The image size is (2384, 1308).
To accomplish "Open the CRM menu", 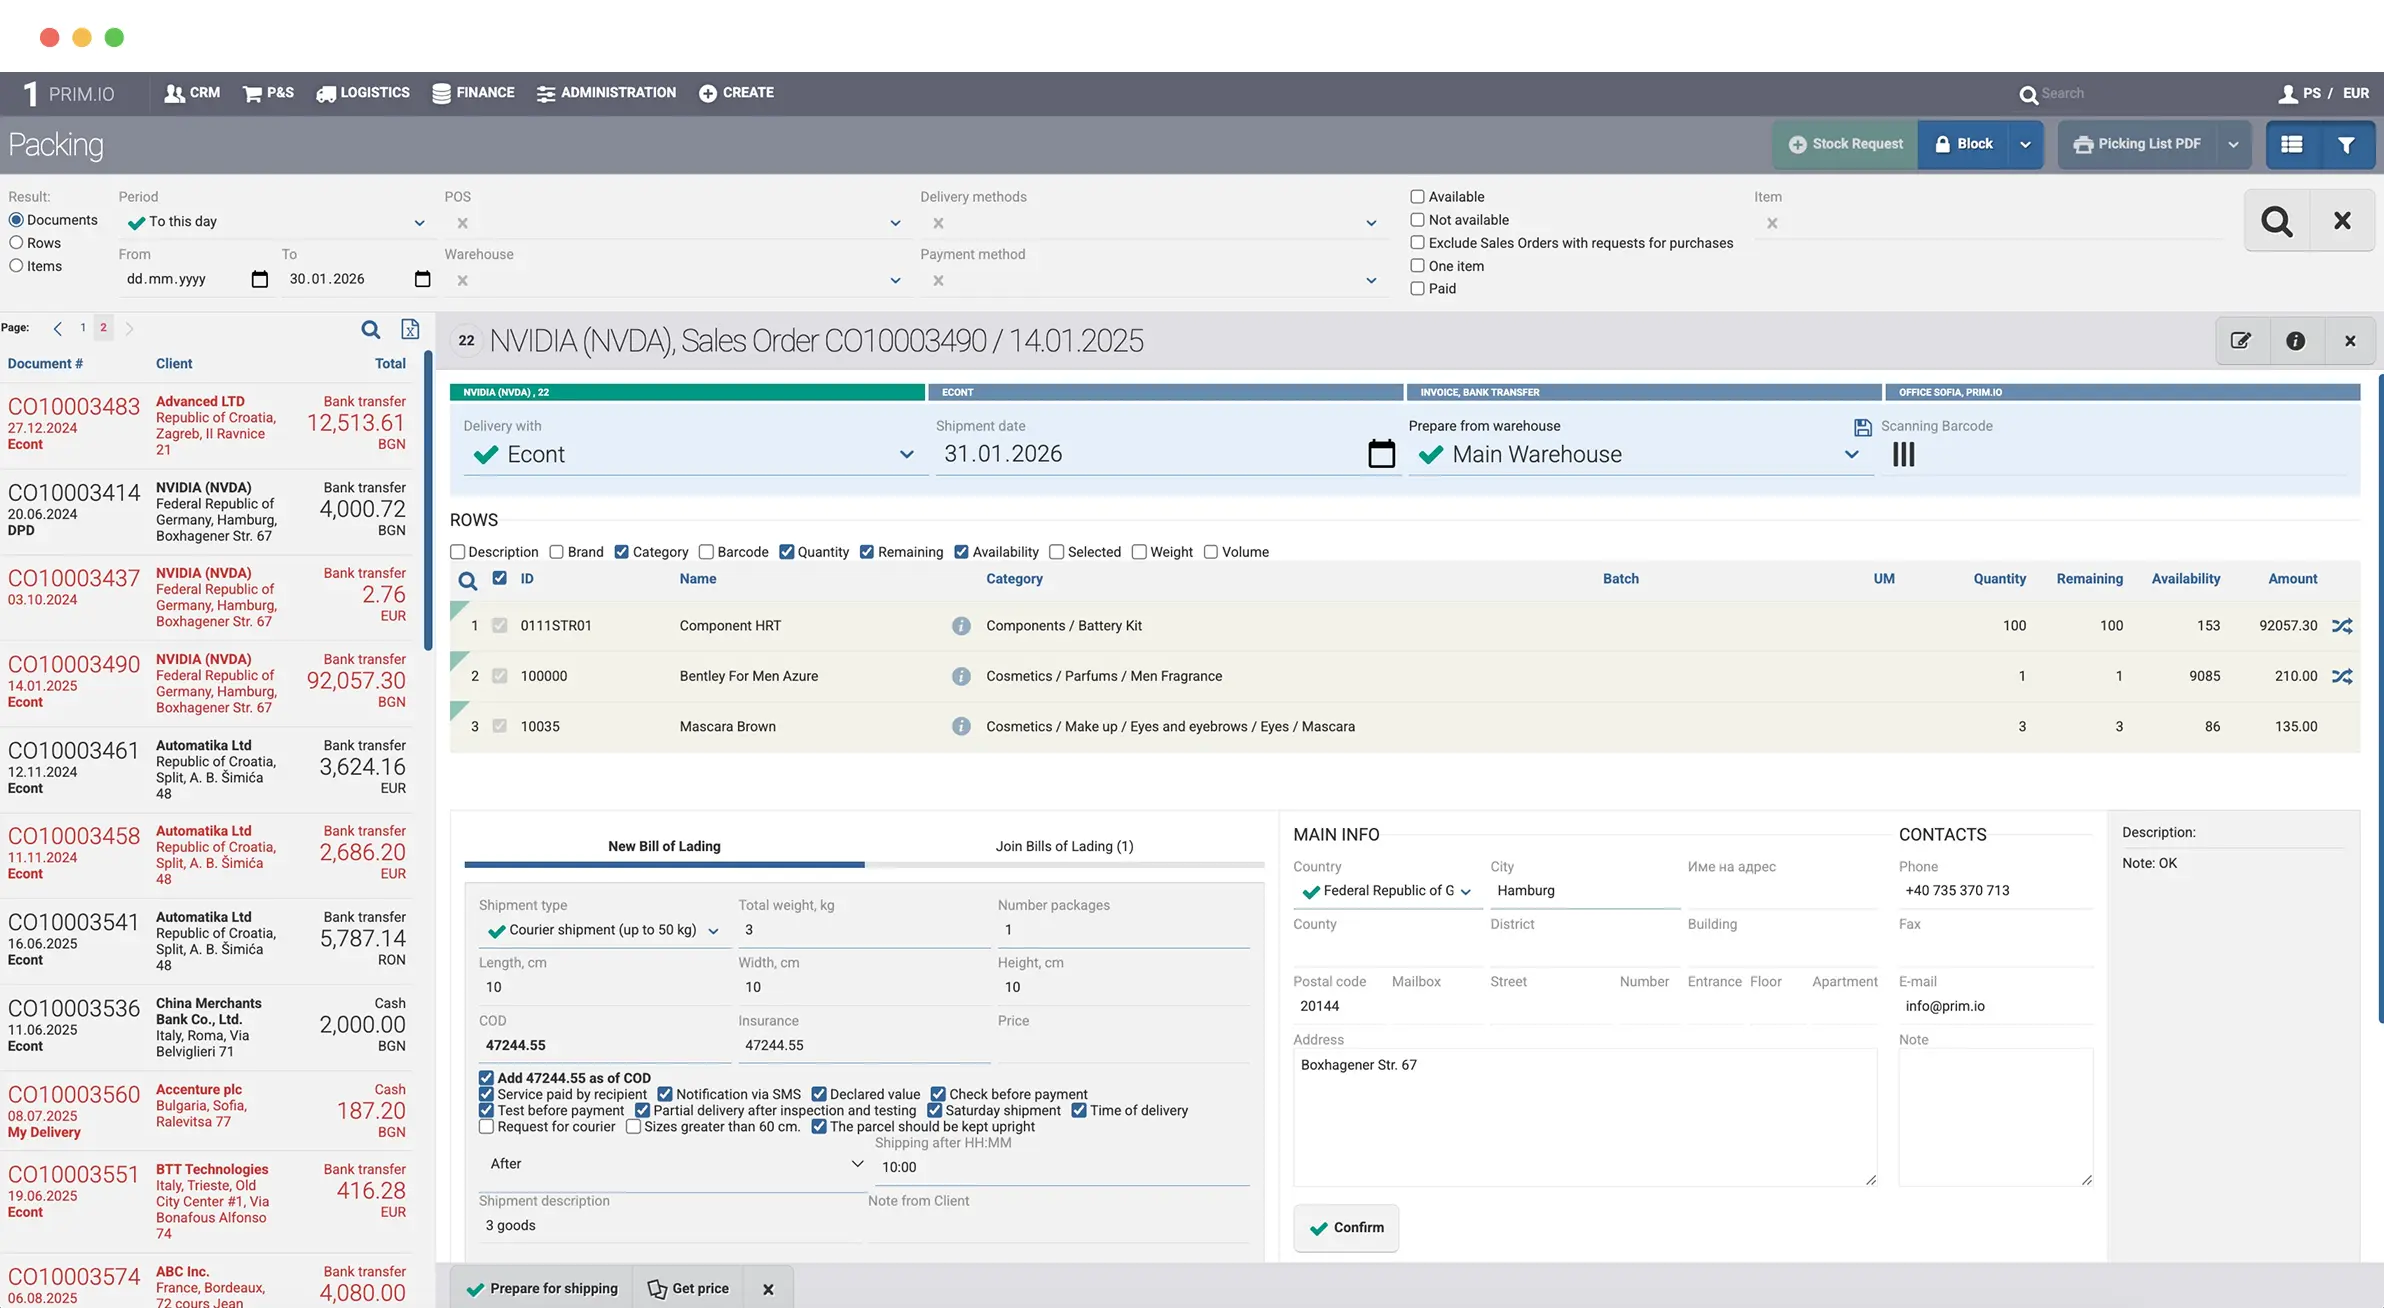I will click(192, 93).
